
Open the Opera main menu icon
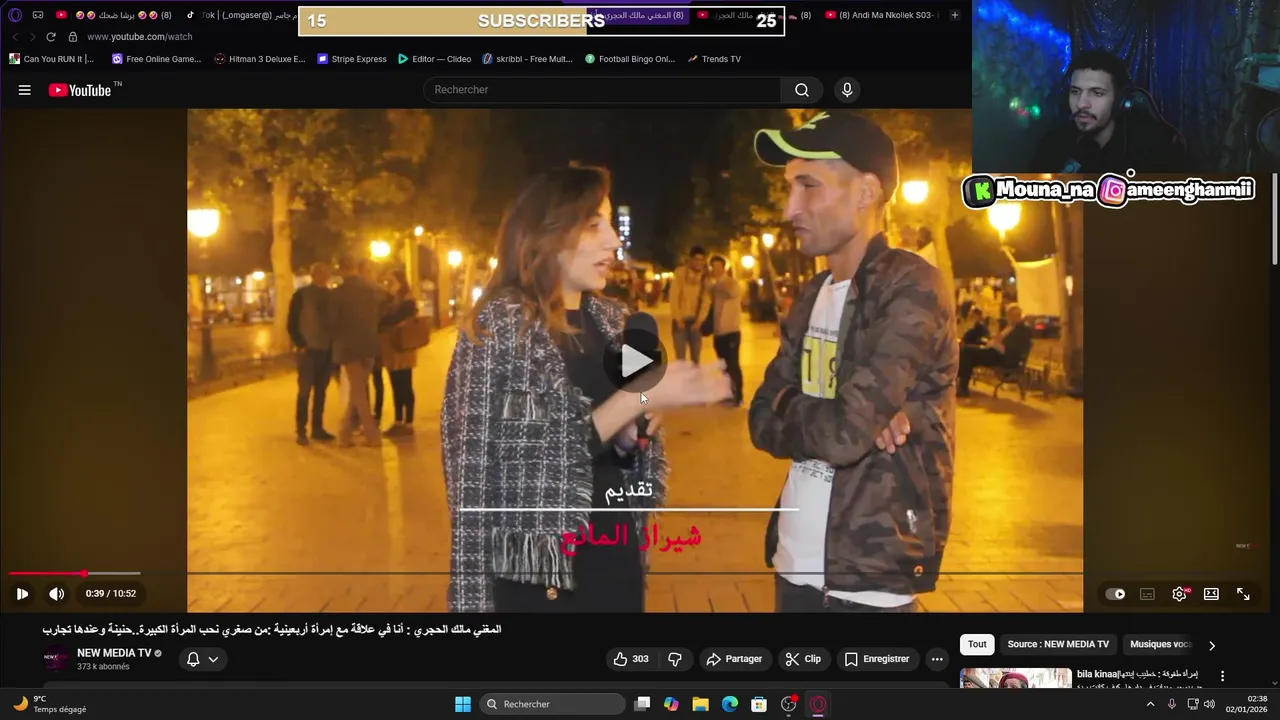[15, 15]
